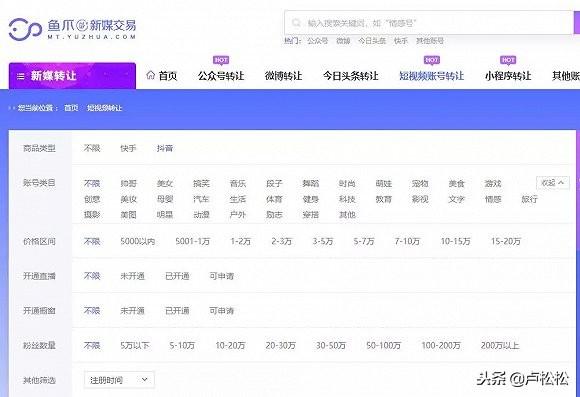Image resolution: width=580 pixels, height=397 pixels.
Task: Filter follower count by 50-100万
Action: [383, 346]
